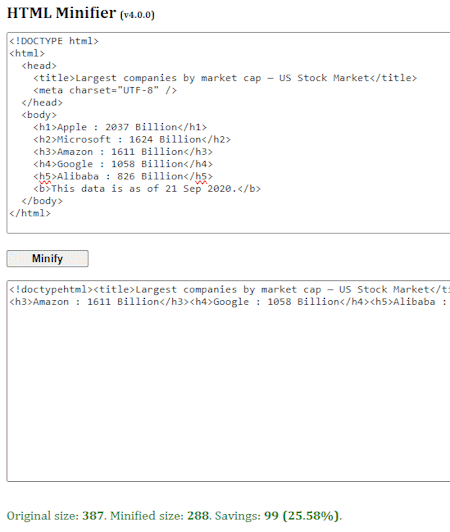Click the opening <head> tag line

coord(39,66)
